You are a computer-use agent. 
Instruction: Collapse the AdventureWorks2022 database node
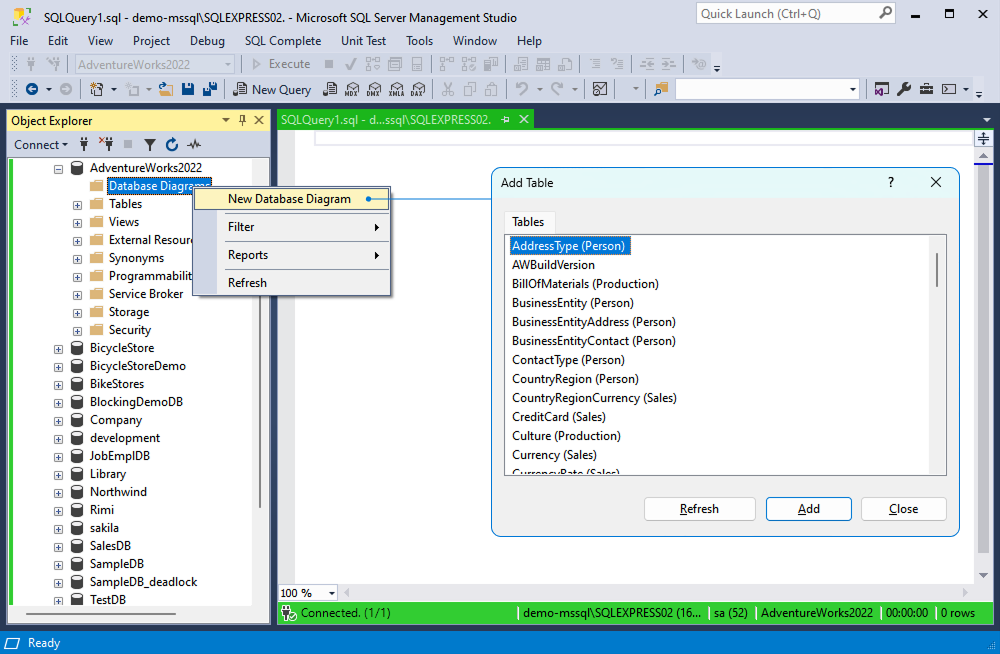[x=58, y=167]
